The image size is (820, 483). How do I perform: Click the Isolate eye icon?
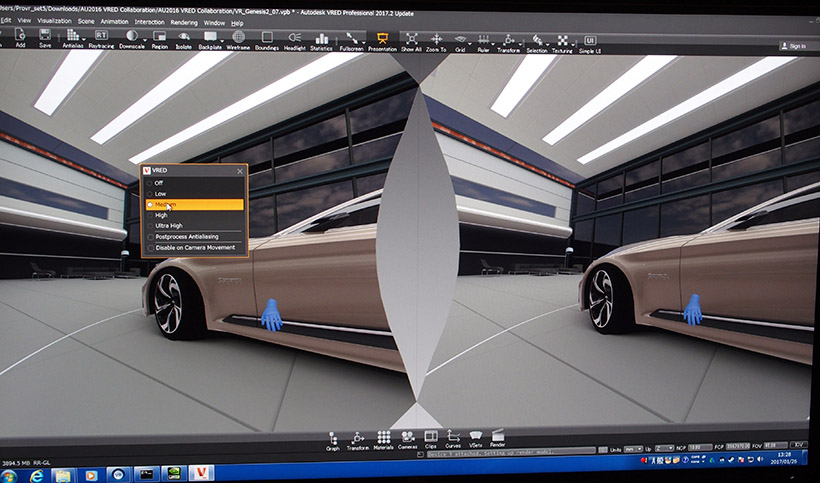184,37
